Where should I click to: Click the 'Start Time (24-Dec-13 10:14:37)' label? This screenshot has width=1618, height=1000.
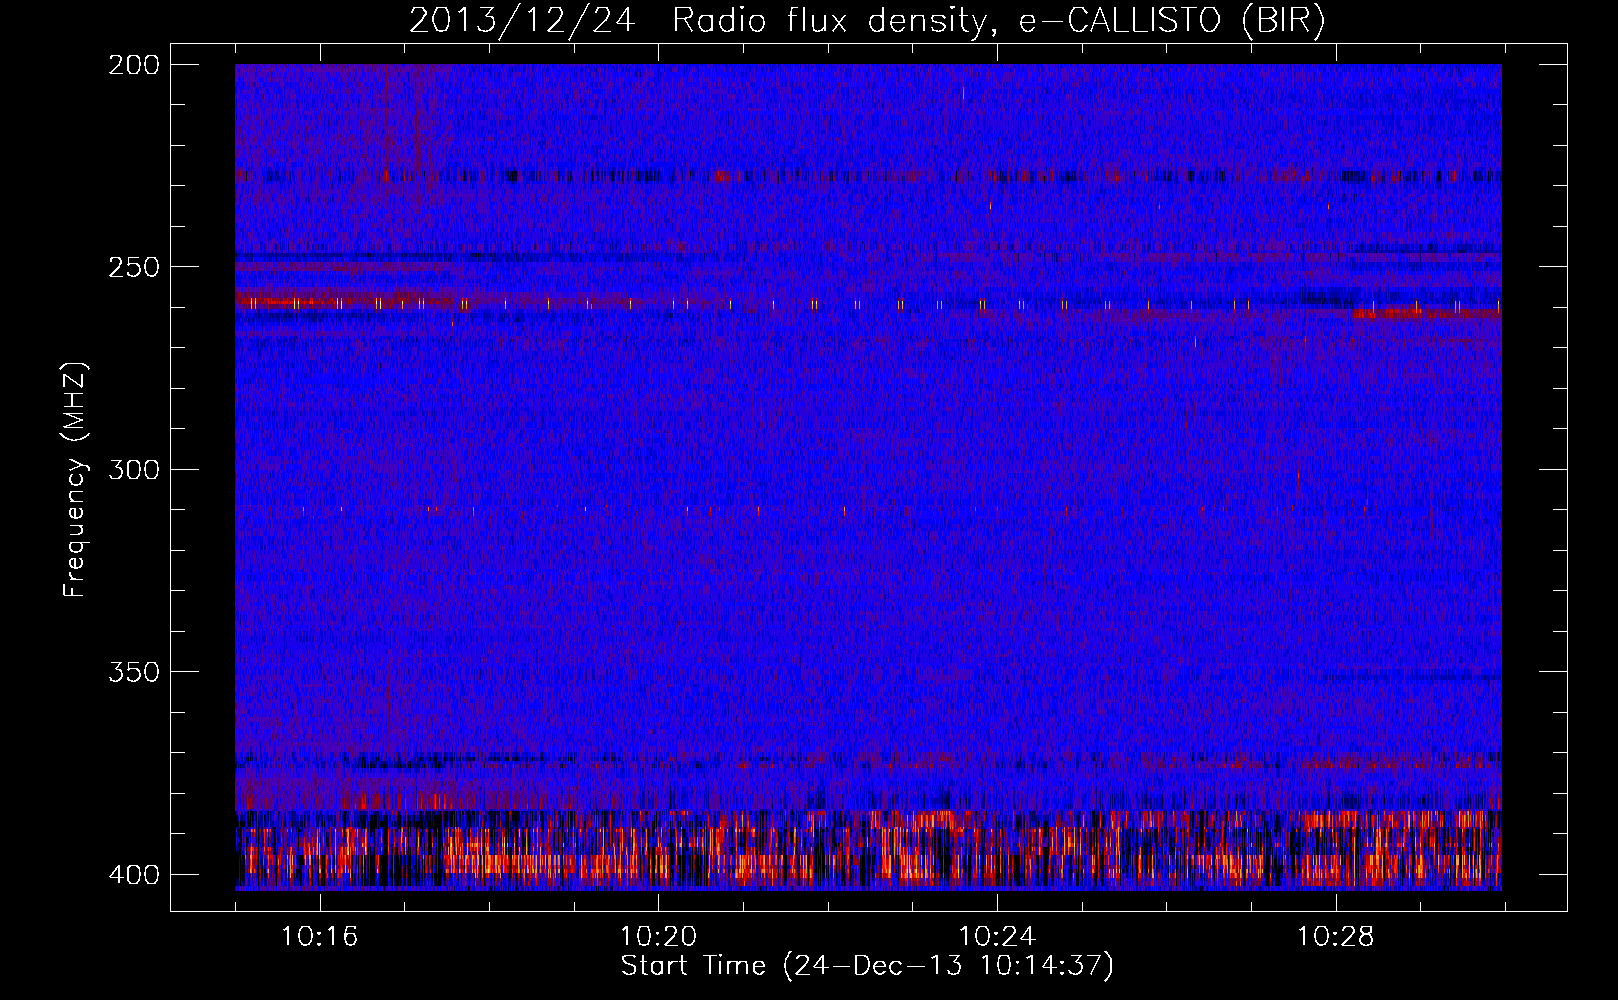(x=867, y=966)
